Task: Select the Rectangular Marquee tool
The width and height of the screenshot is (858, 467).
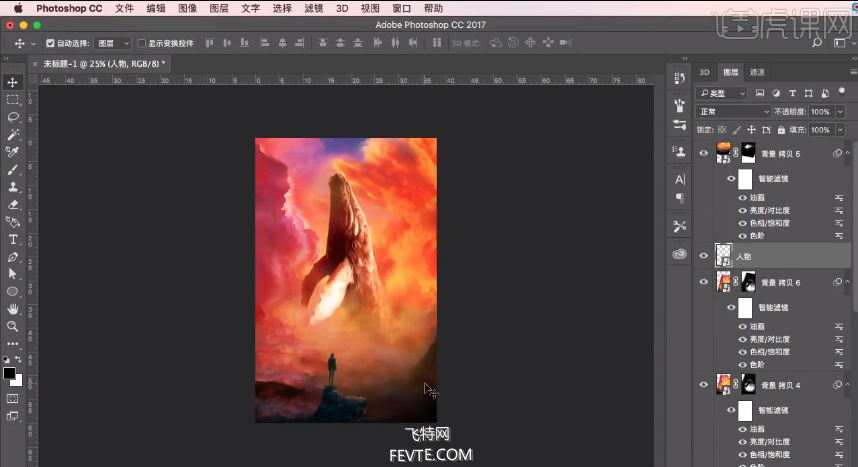Action: coord(13,100)
